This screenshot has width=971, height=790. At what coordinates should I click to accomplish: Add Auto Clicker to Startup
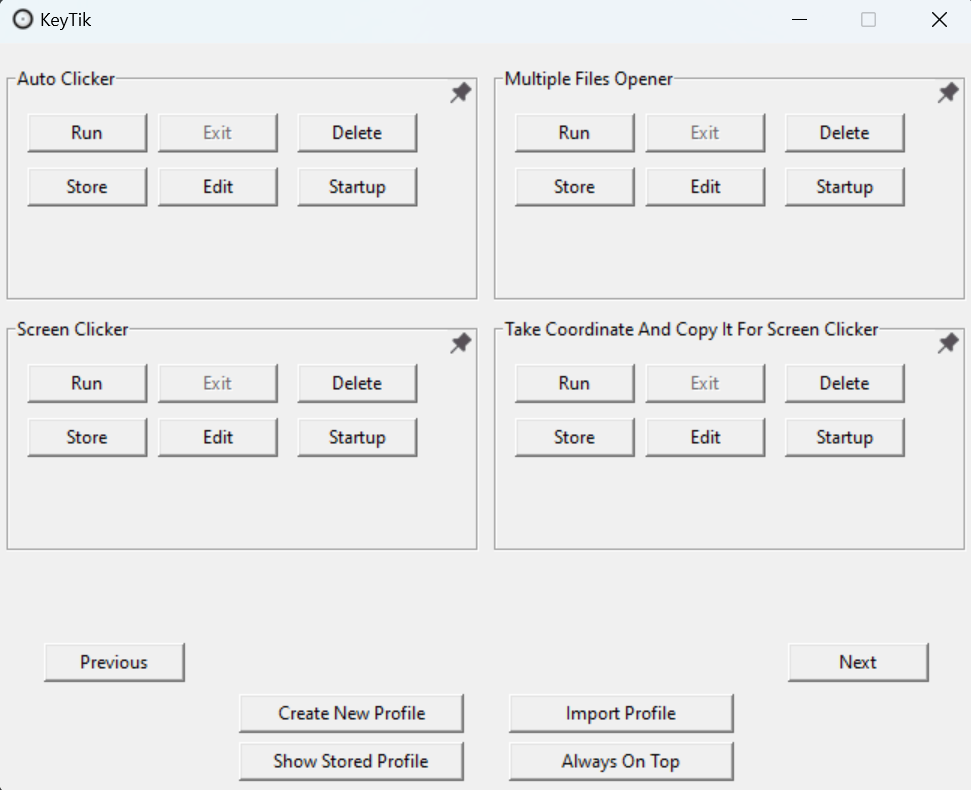357,186
